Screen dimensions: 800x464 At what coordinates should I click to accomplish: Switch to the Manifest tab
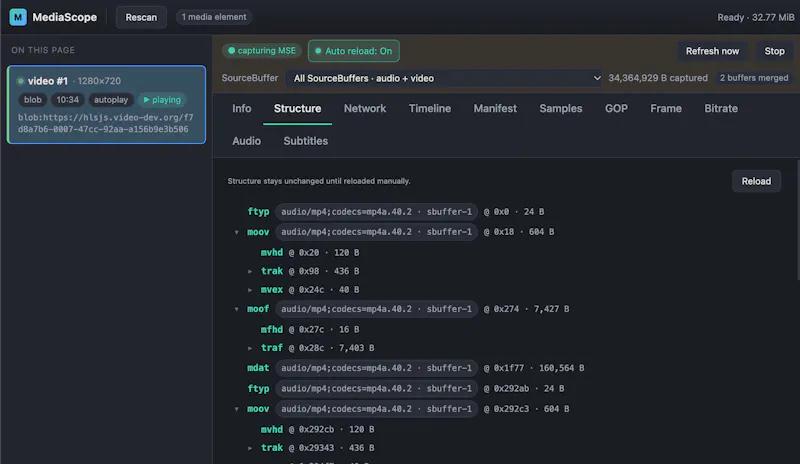tap(495, 109)
